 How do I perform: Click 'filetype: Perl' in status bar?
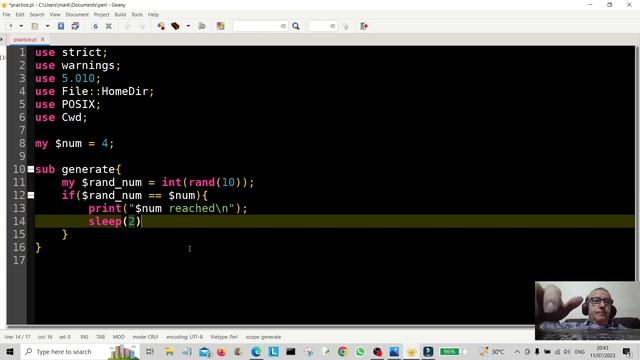click(x=224, y=337)
